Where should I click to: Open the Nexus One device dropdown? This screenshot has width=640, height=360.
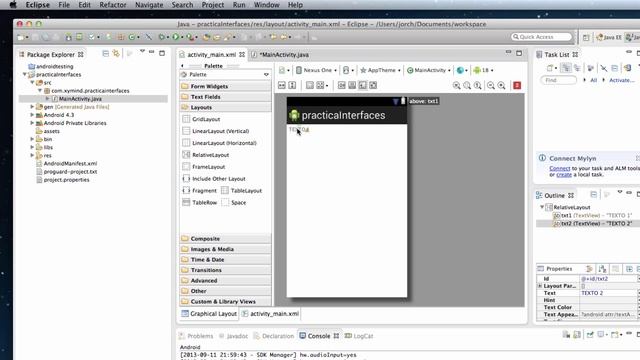pyautogui.click(x=316, y=70)
